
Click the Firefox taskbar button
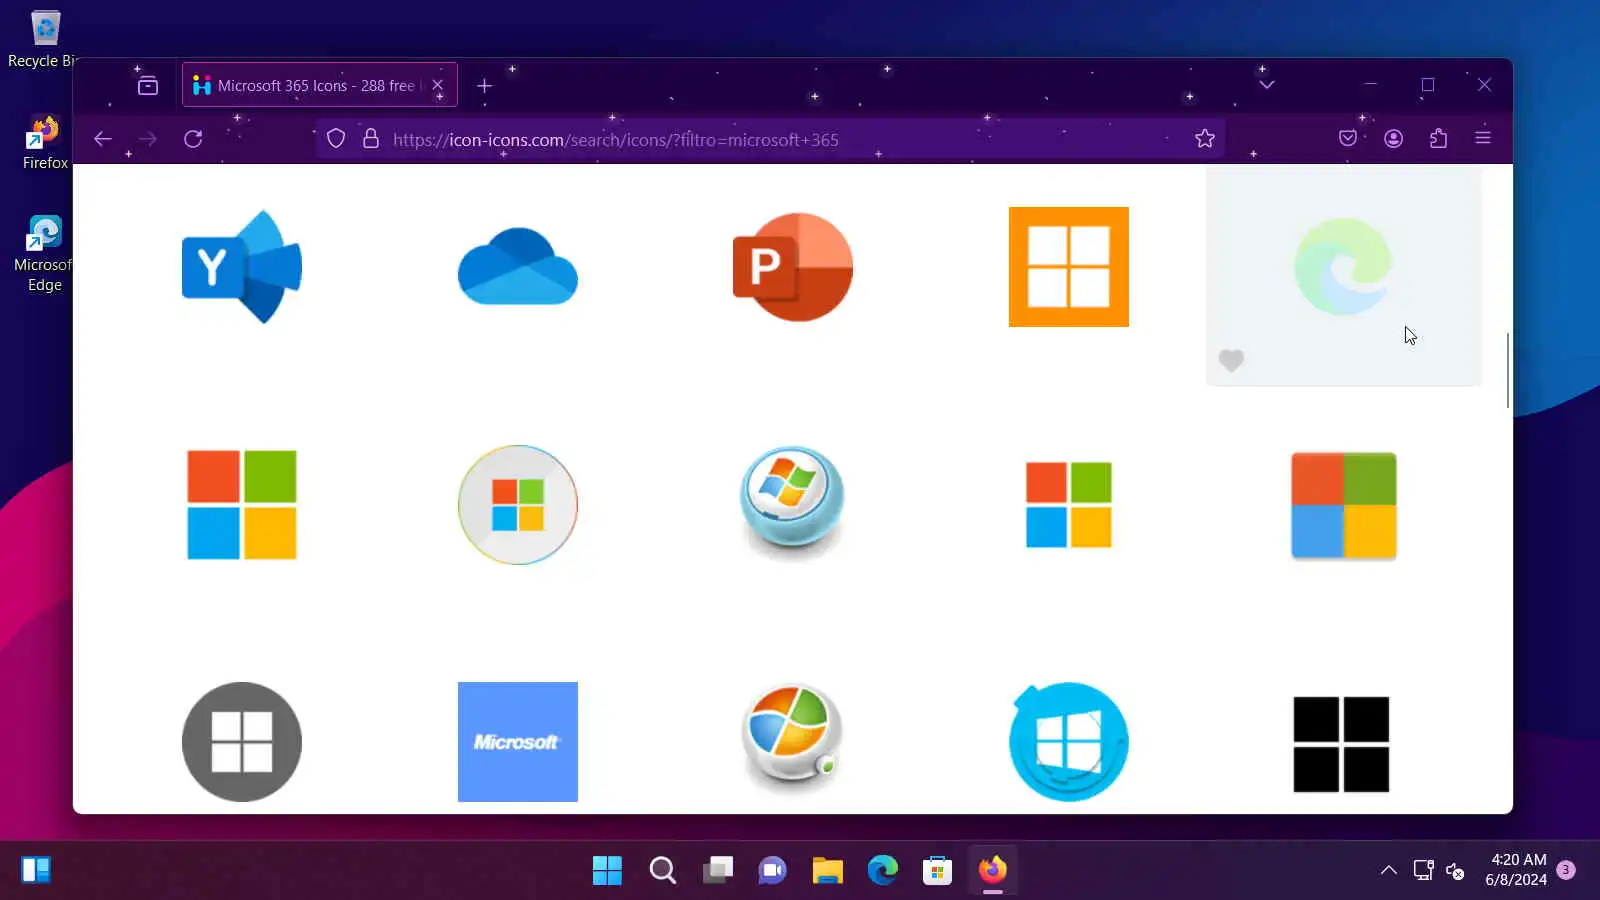pyautogui.click(x=992, y=870)
